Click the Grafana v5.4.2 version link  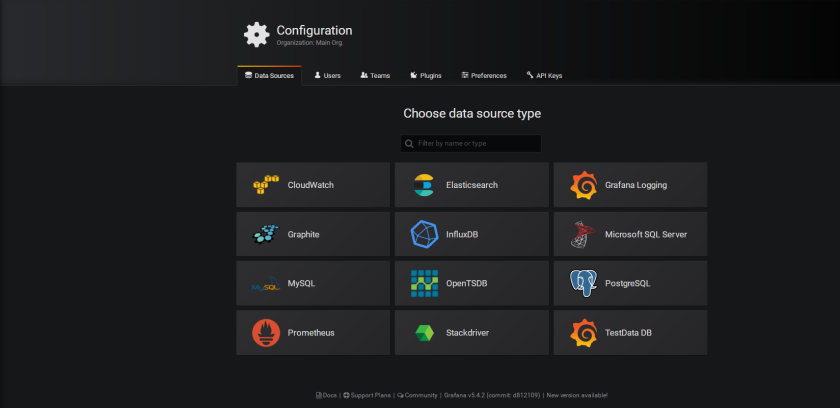pyautogui.click(x=492, y=395)
